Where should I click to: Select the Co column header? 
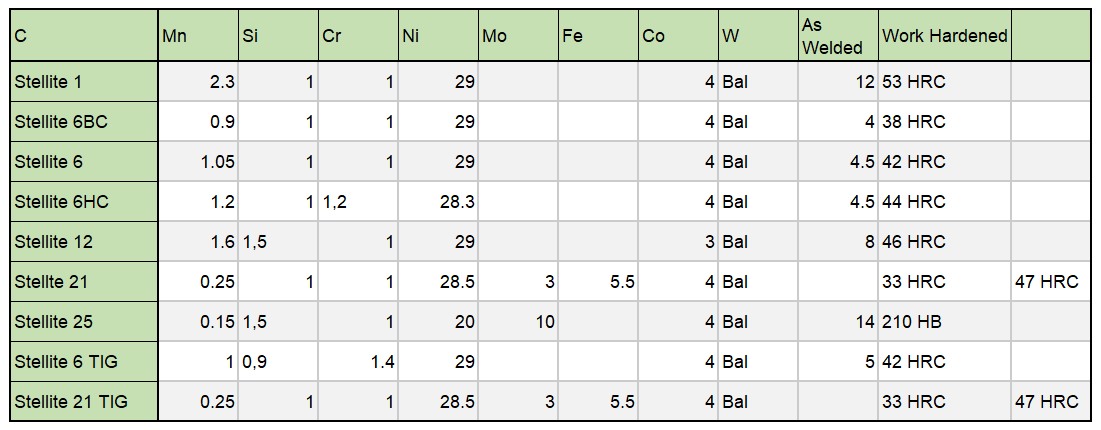coord(678,36)
